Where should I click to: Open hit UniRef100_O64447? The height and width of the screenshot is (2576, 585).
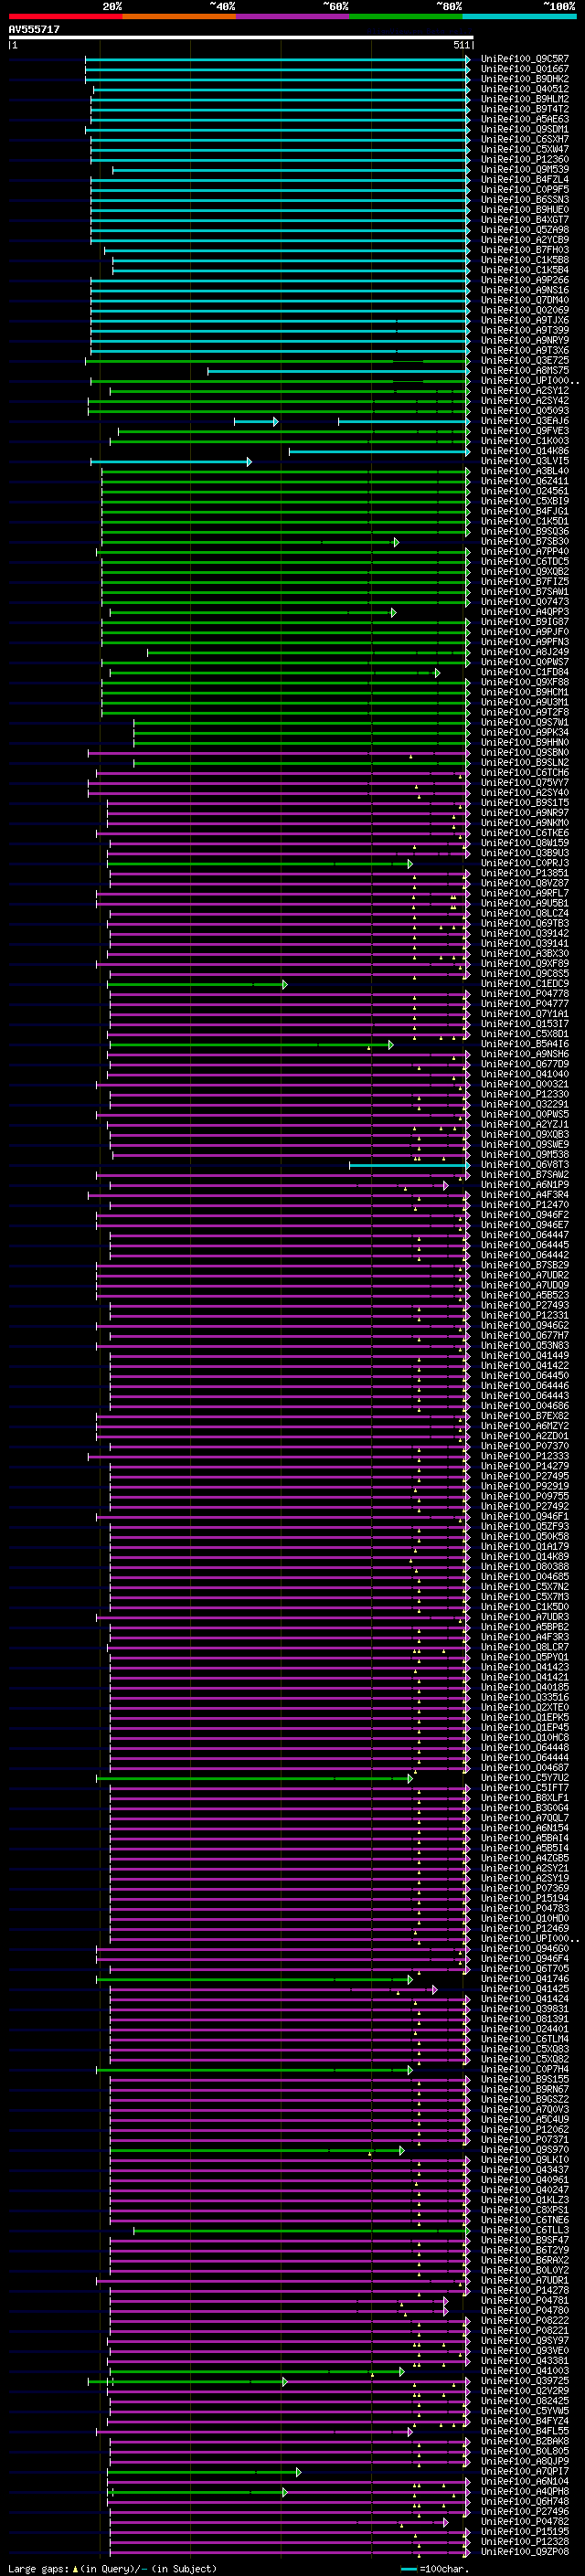click(x=525, y=1235)
